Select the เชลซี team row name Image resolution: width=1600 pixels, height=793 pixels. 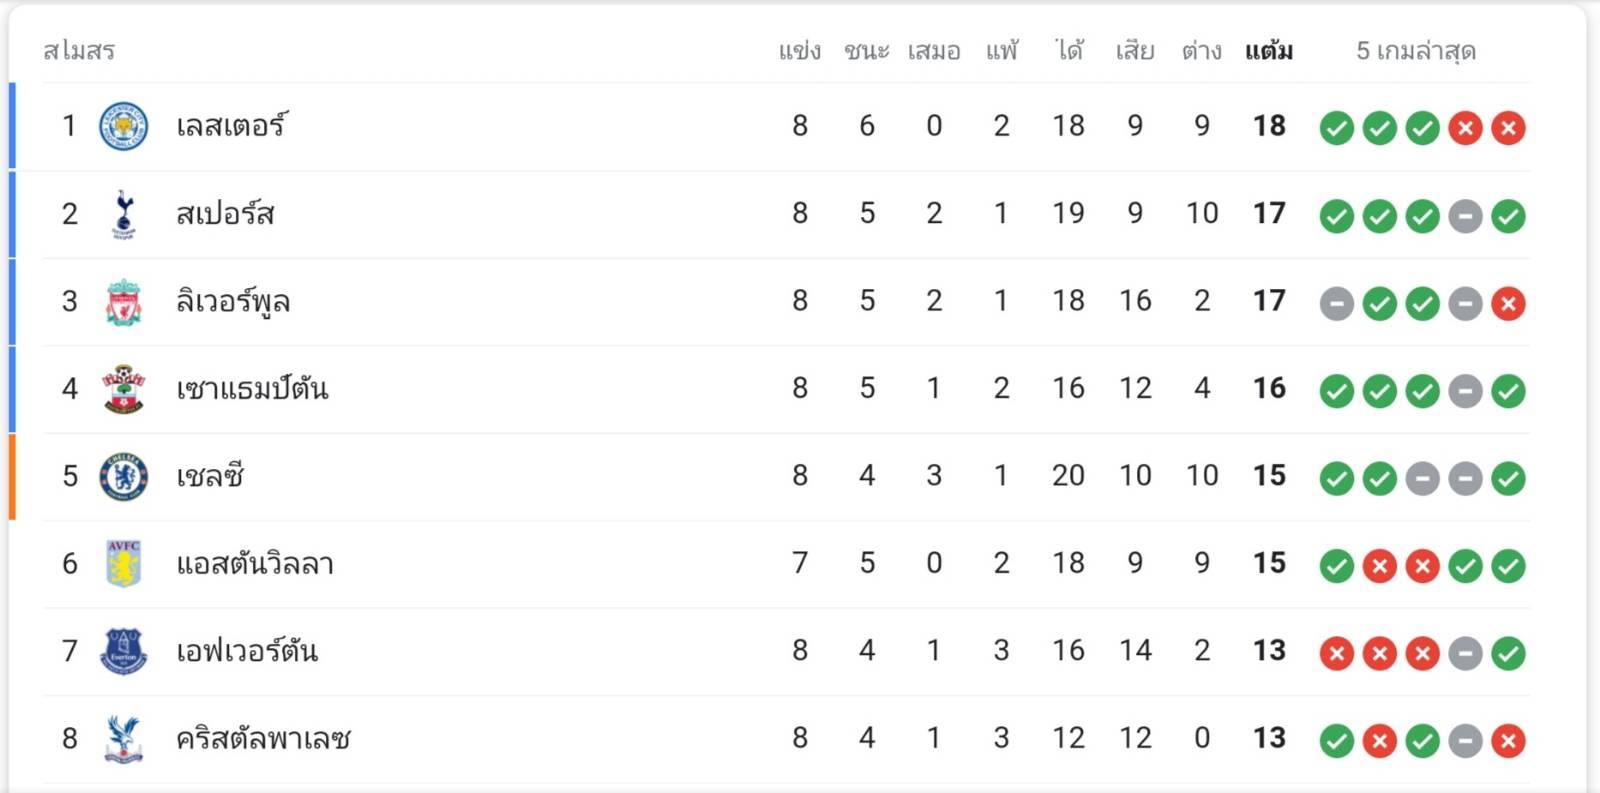click(210, 476)
